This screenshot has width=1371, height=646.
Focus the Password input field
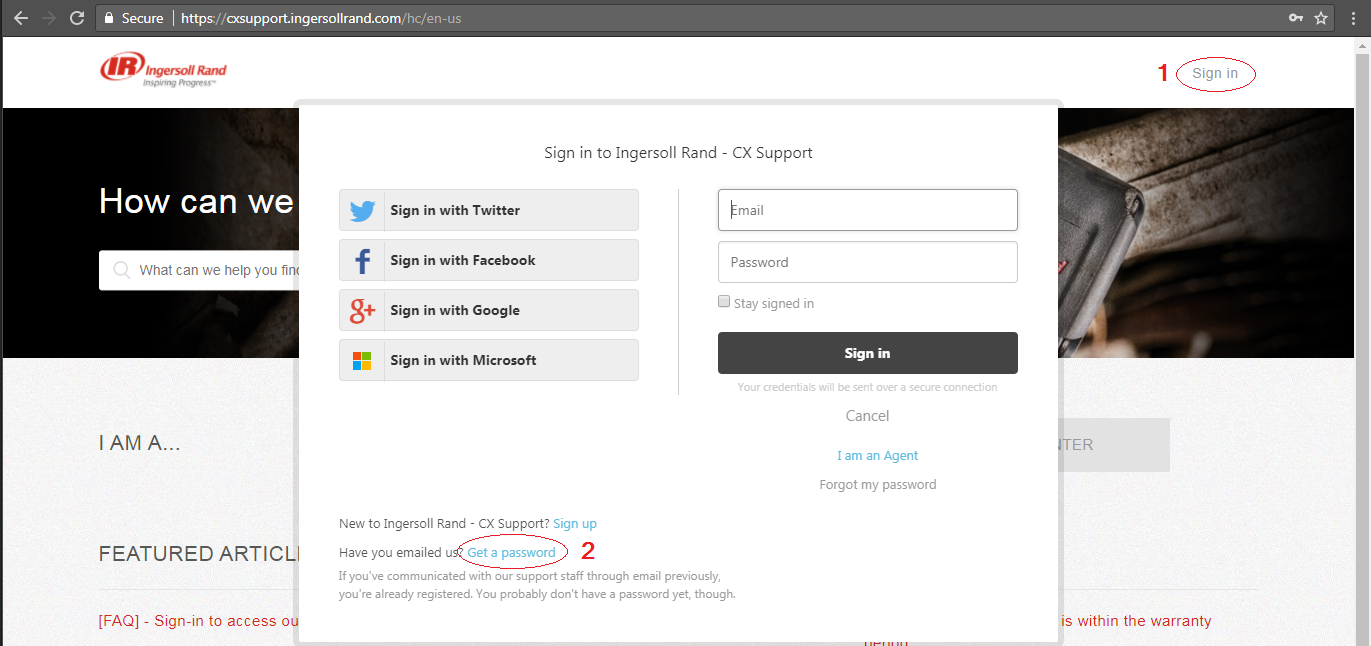pyautogui.click(x=868, y=262)
